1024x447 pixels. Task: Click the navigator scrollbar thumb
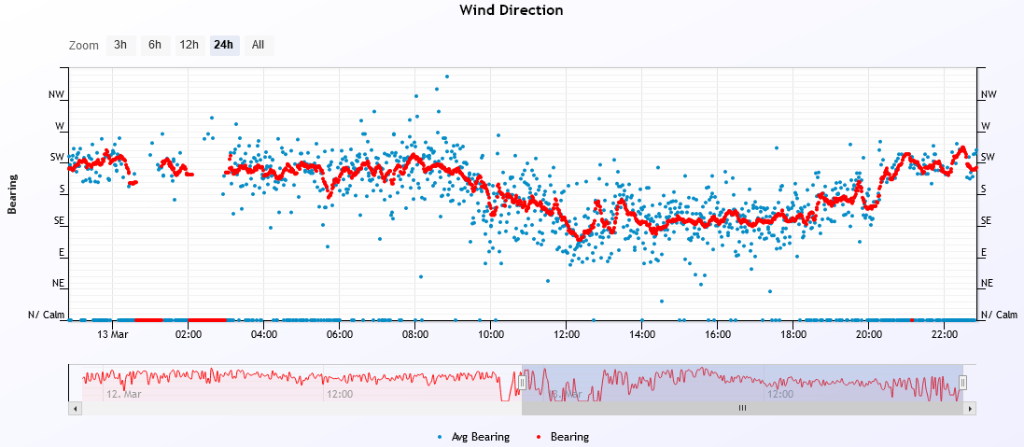[x=743, y=408]
